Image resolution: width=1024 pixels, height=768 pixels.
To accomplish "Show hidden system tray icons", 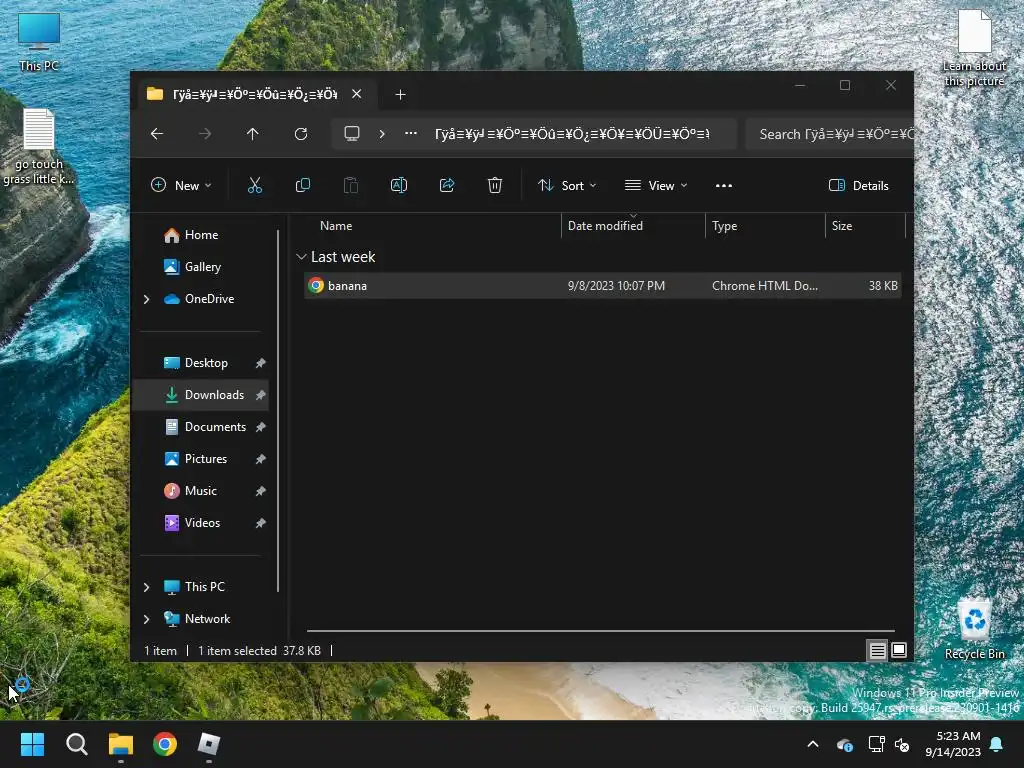I will point(813,744).
